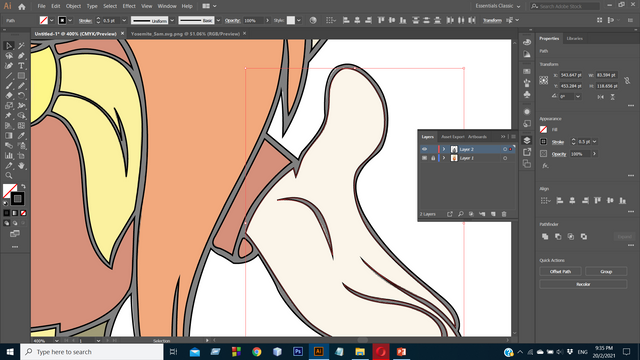This screenshot has width=640, height=360.
Task: Click target circle for Layer 2
Action: pos(505,149)
